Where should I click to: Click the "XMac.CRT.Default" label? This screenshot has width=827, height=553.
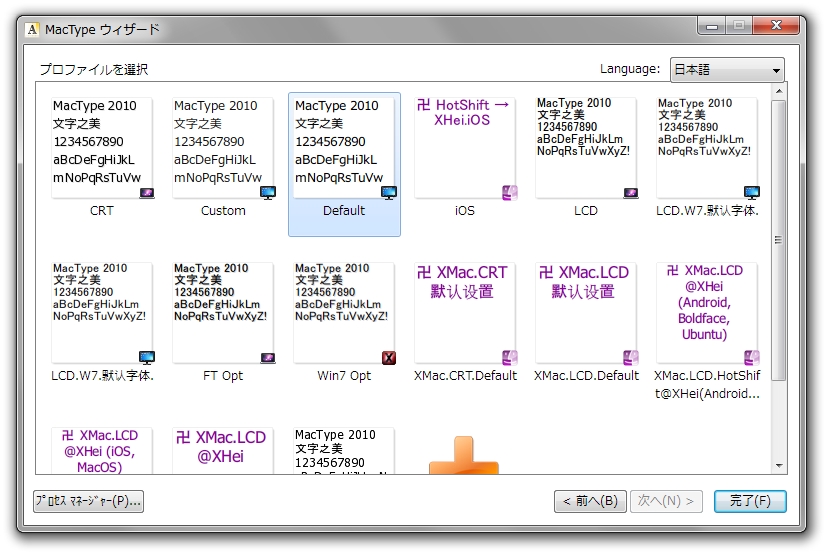point(465,376)
